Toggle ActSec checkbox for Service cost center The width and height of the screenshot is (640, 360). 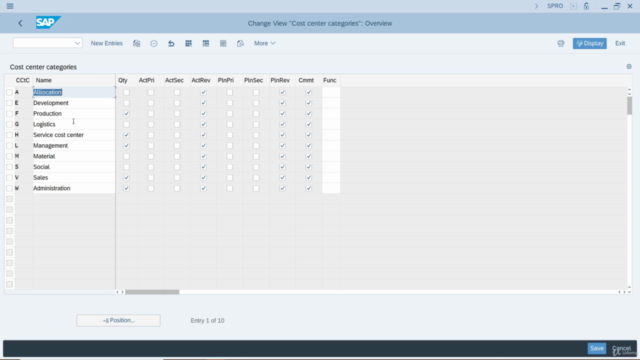pyautogui.click(x=177, y=135)
